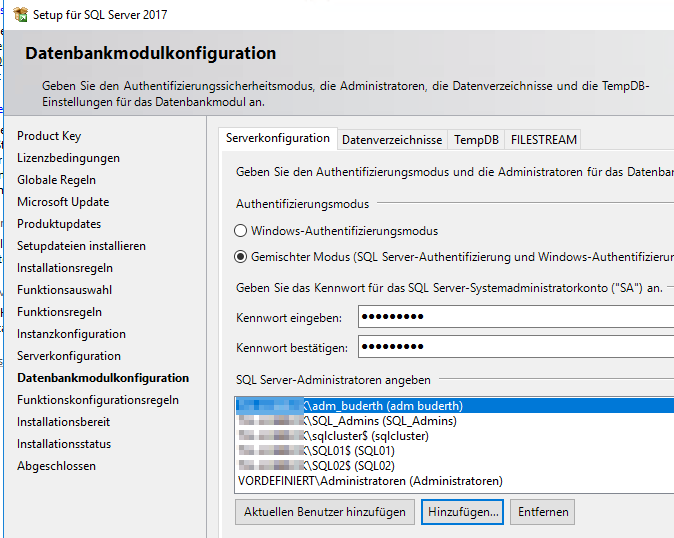Screen dimensions: 674x538
Task: Click Funktionskonfigurationsregeln step in sidebar
Action: pyautogui.click(x=98, y=400)
